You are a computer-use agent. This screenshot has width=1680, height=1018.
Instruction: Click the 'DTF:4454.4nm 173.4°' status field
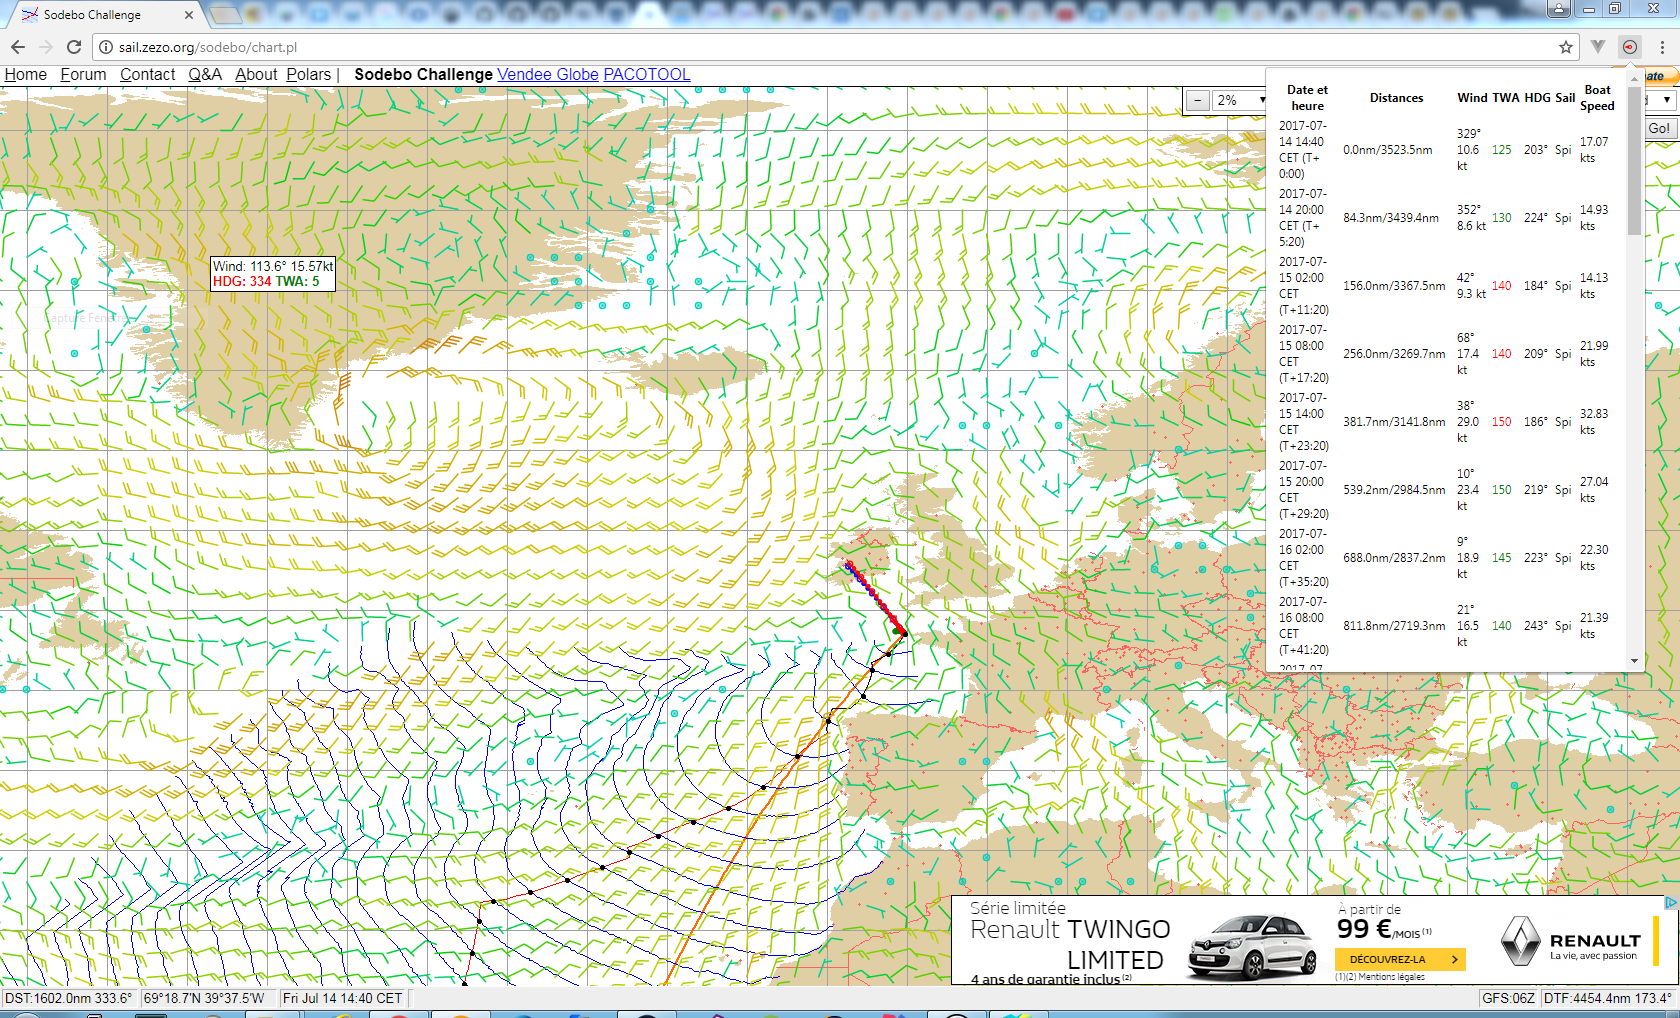pos(1608,998)
